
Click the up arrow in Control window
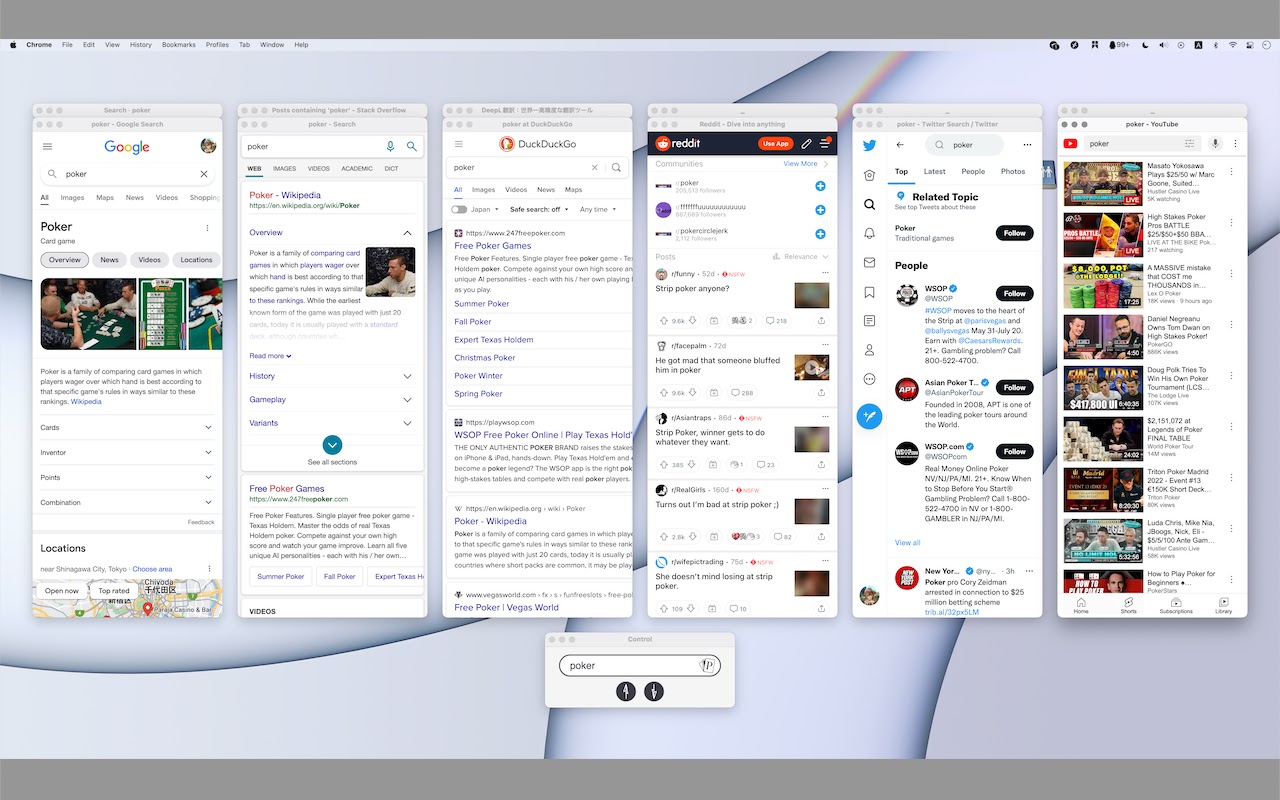[626, 691]
